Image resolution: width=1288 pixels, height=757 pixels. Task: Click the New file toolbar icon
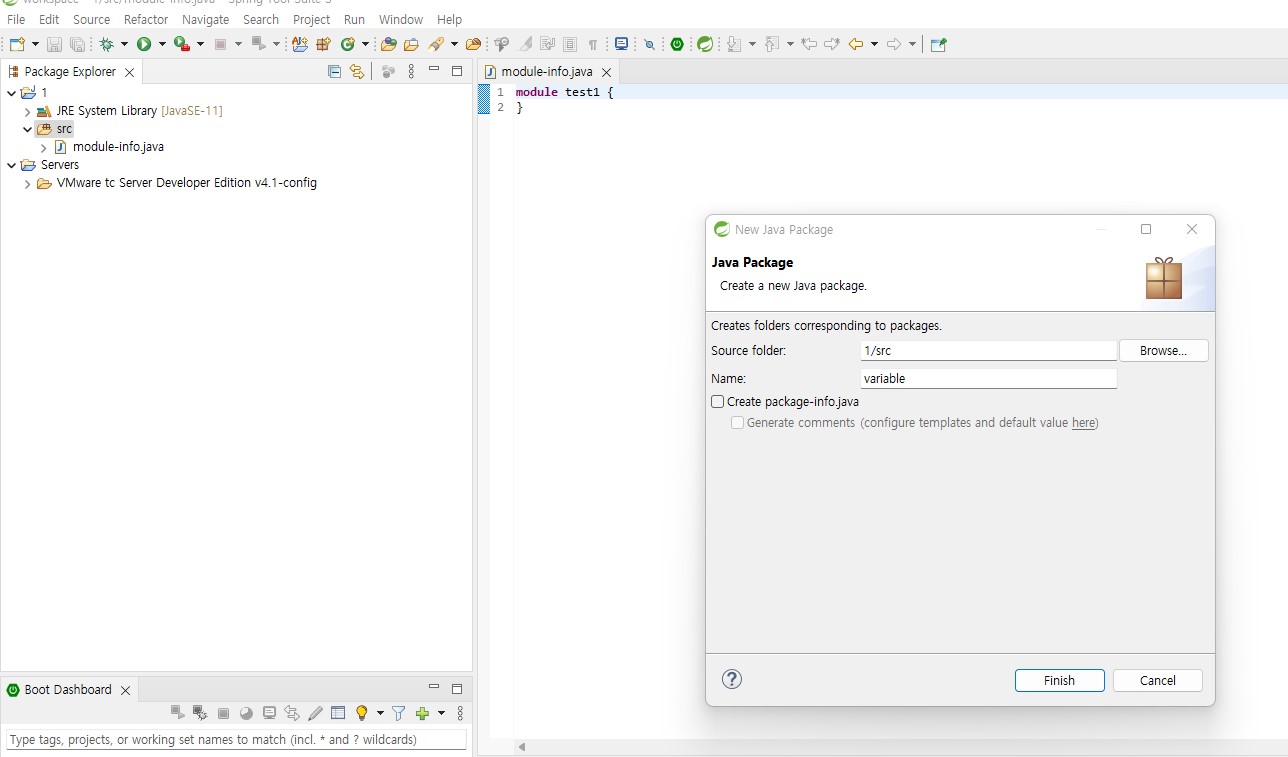pos(17,44)
